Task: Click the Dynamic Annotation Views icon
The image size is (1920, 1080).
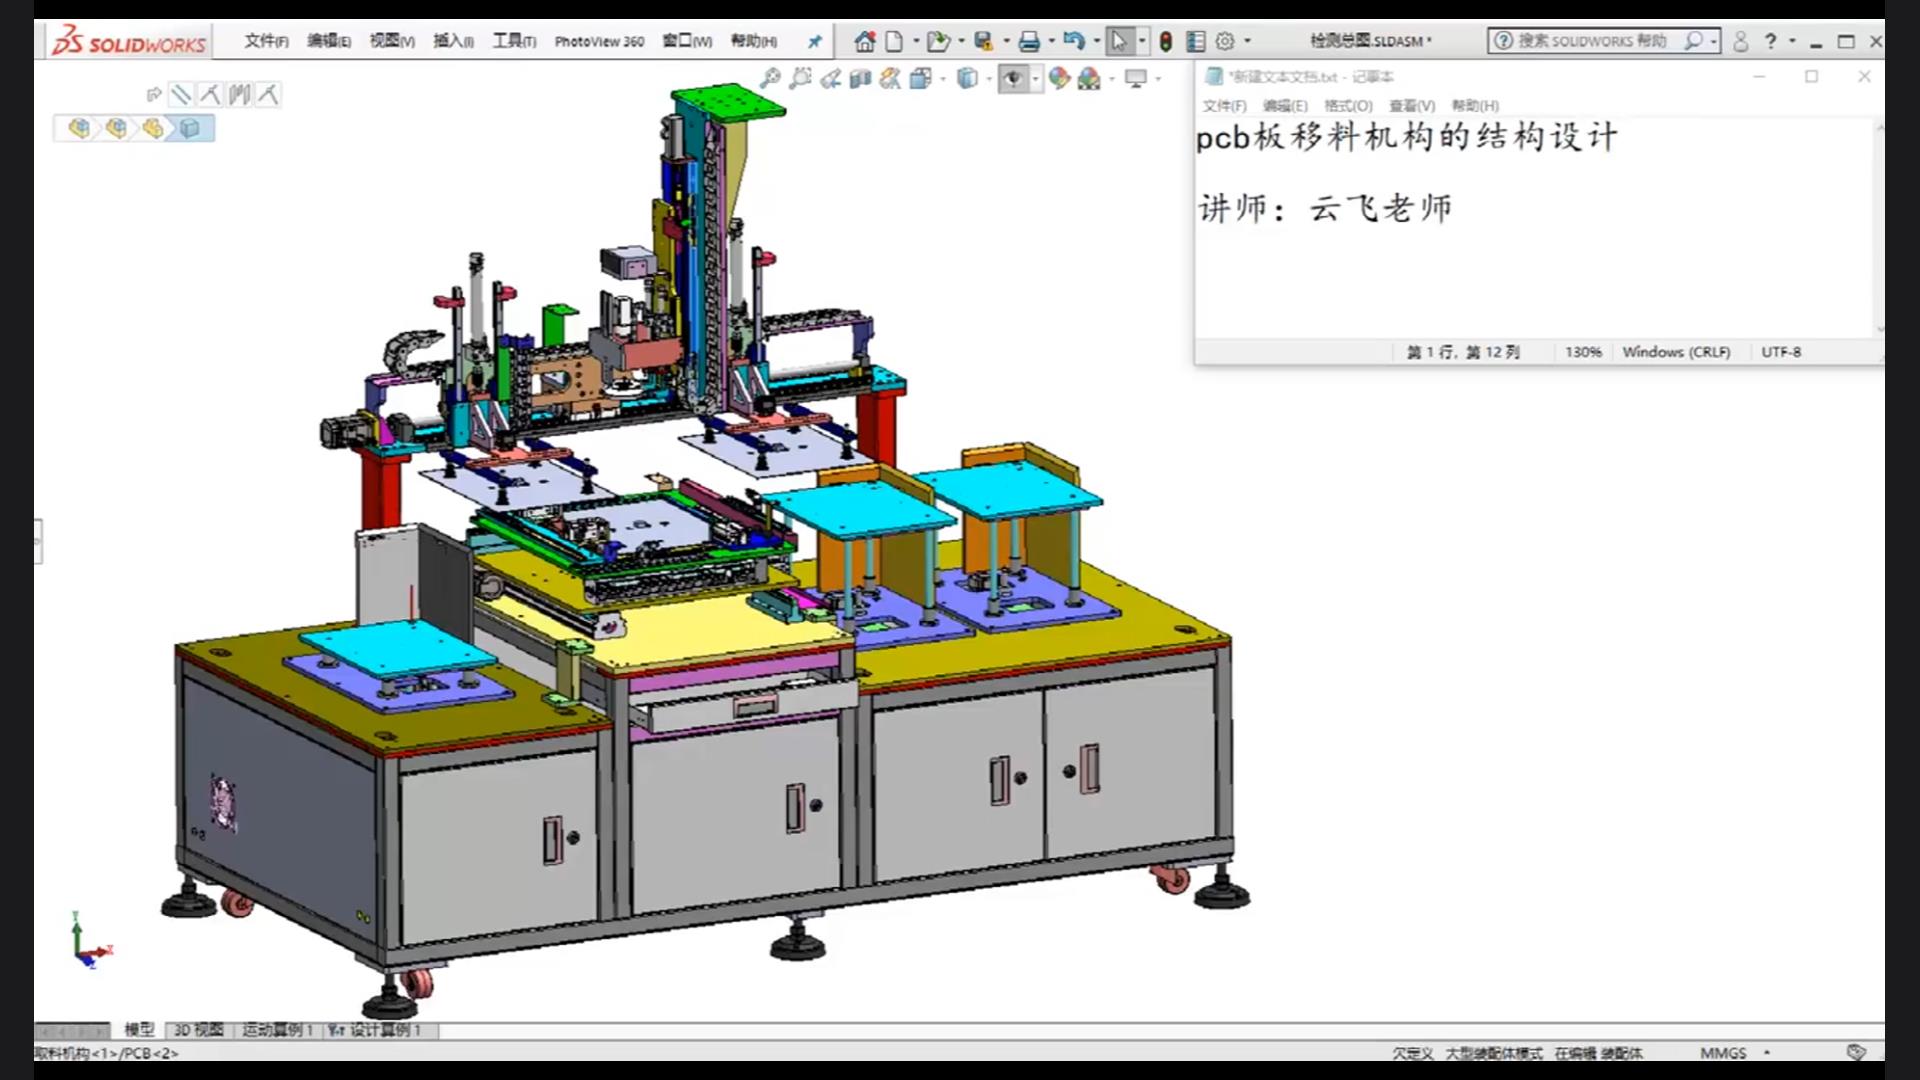Action: [x=890, y=78]
